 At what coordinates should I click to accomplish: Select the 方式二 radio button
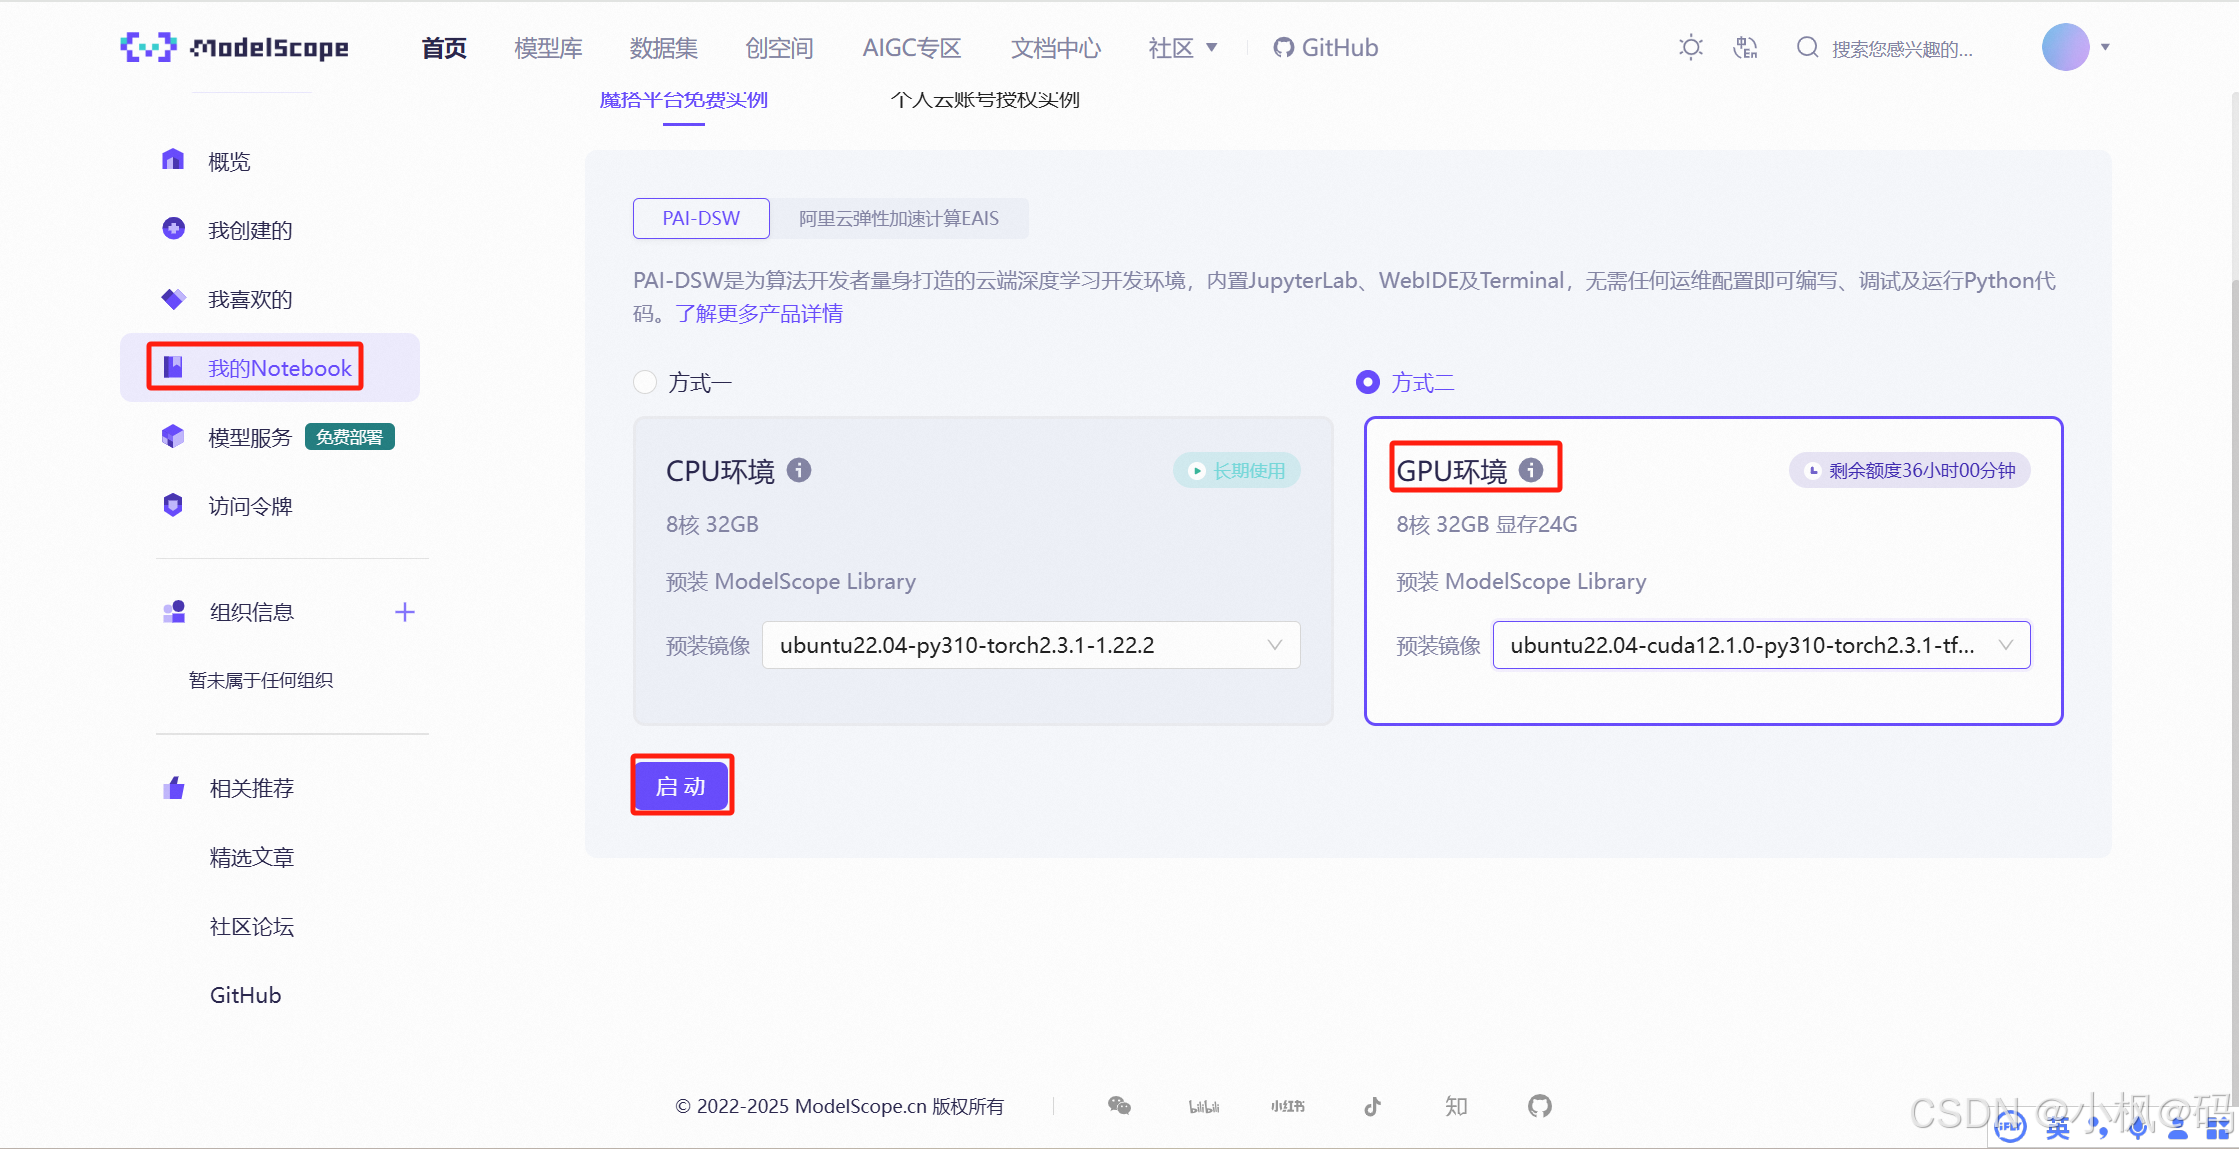point(1367,382)
